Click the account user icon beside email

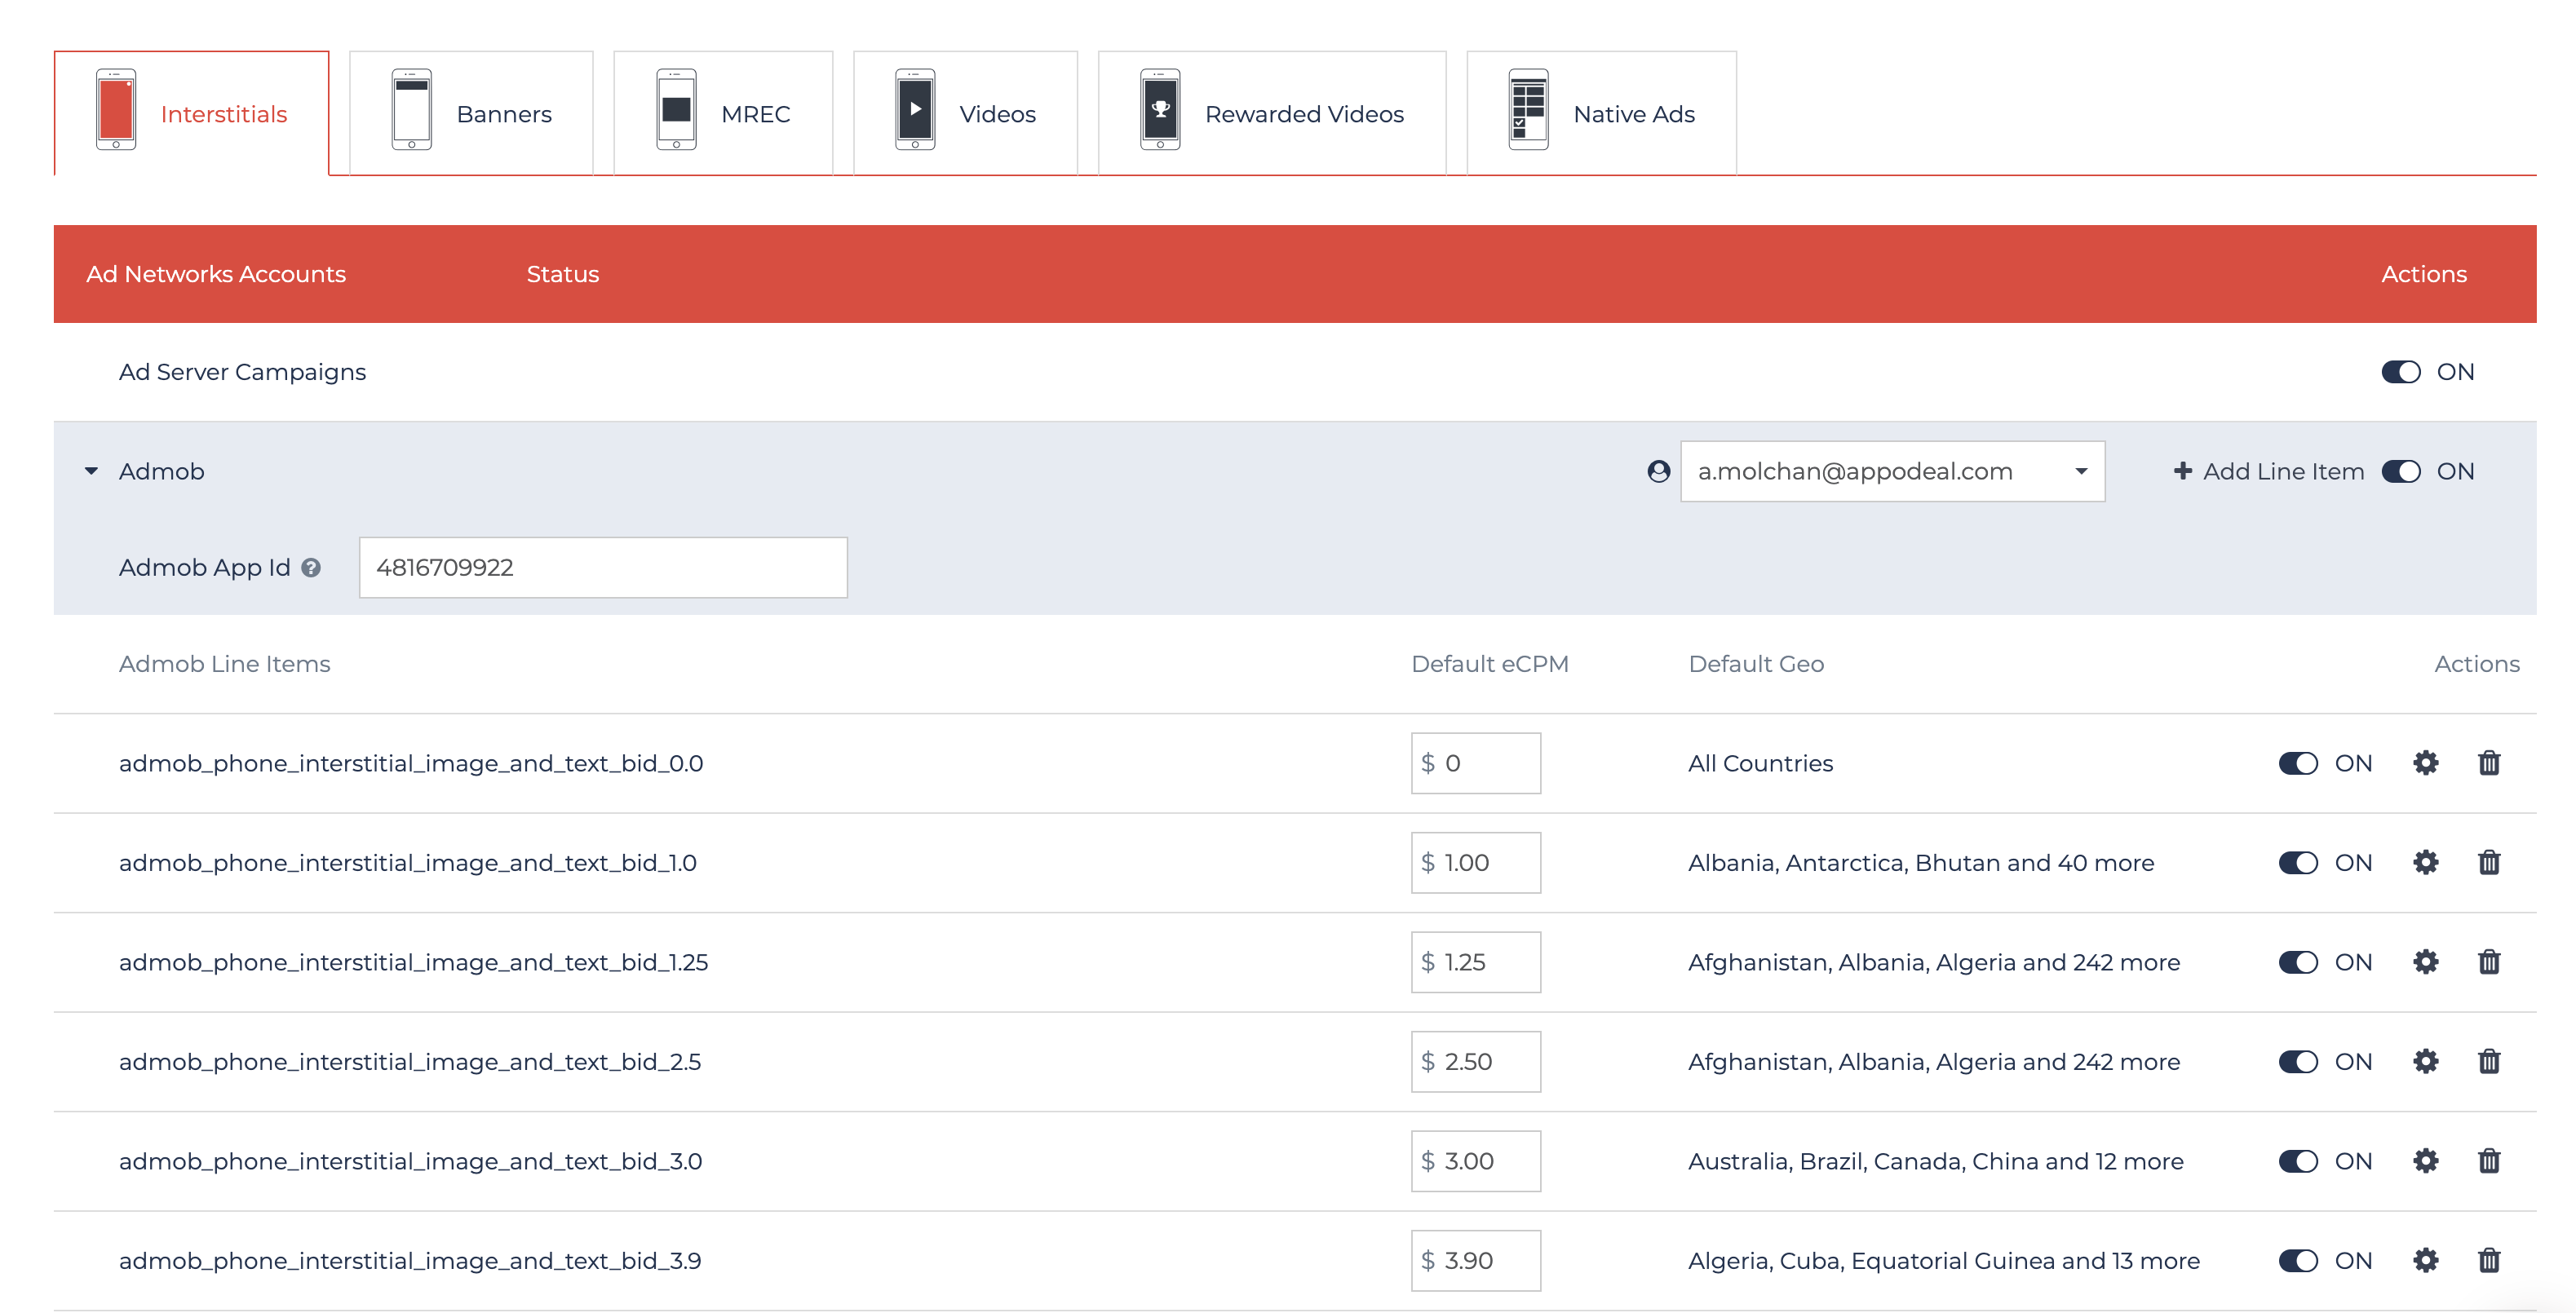click(1658, 471)
